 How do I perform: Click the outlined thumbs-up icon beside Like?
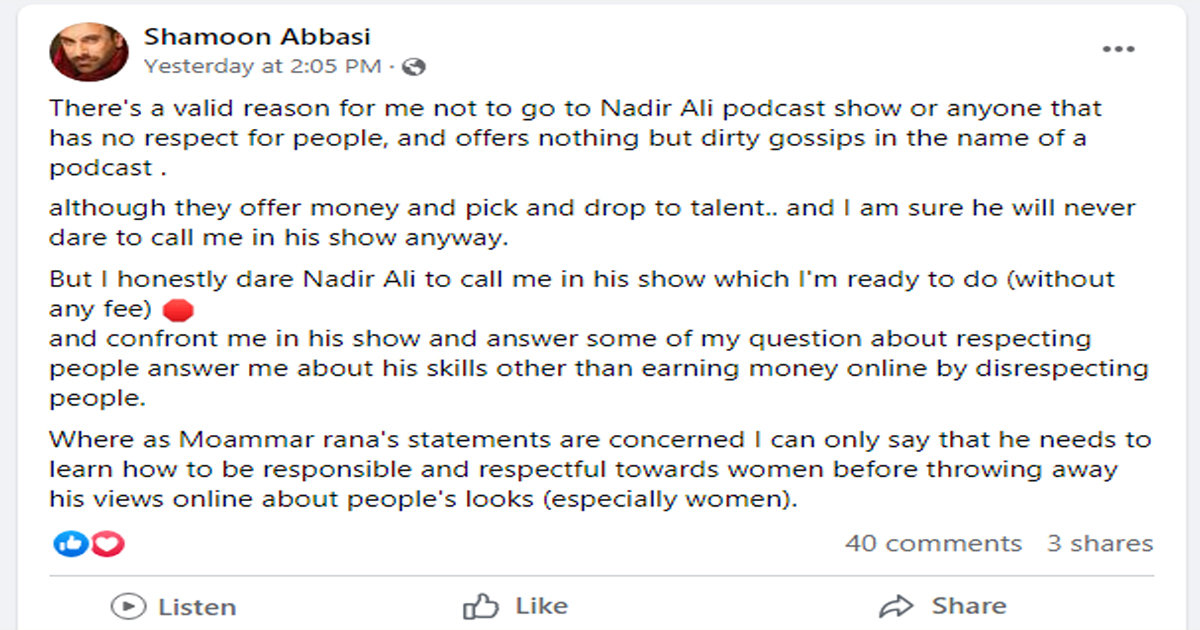click(x=481, y=605)
